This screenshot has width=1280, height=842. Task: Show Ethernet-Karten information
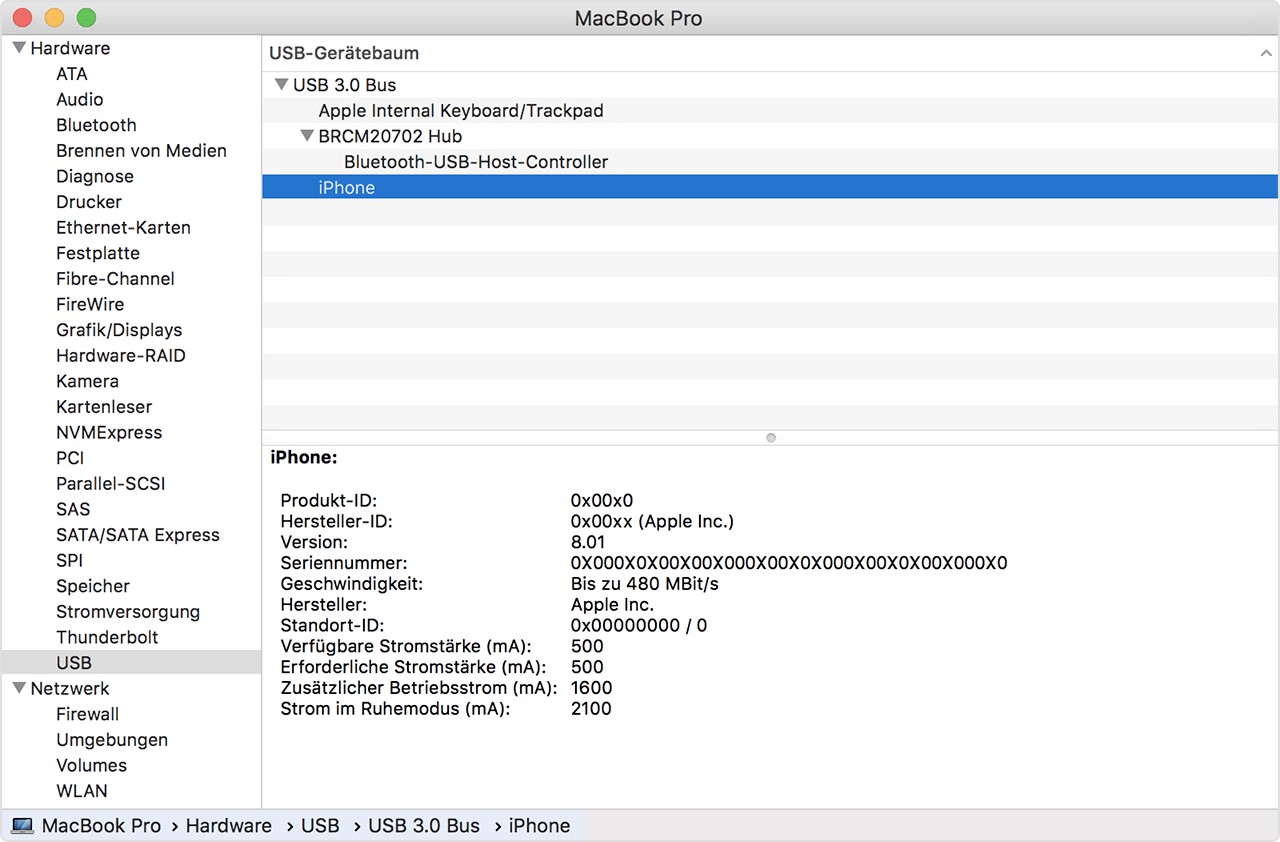click(x=123, y=228)
